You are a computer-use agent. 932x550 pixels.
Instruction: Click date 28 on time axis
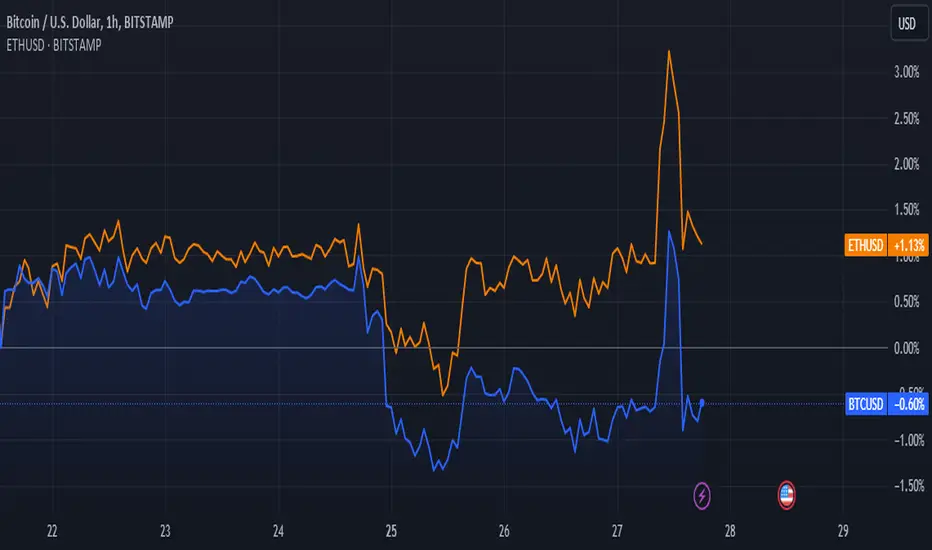click(730, 531)
